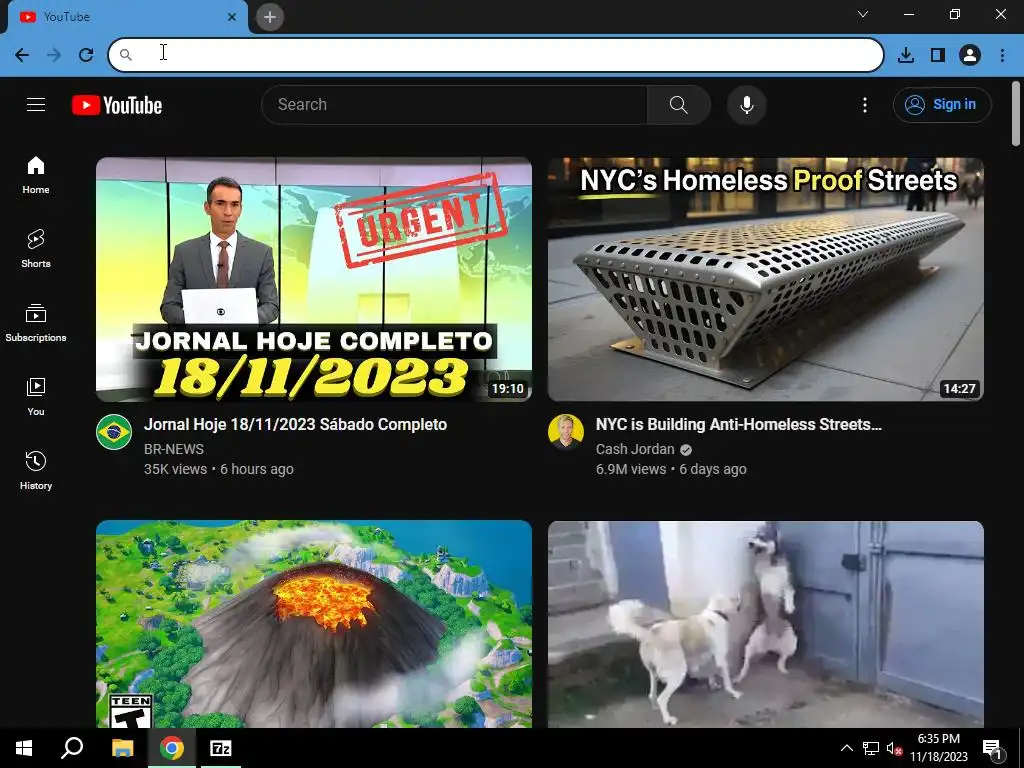1024x768 pixels.
Task: Open File Explorer from taskbar
Action: pyautogui.click(x=122, y=748)
